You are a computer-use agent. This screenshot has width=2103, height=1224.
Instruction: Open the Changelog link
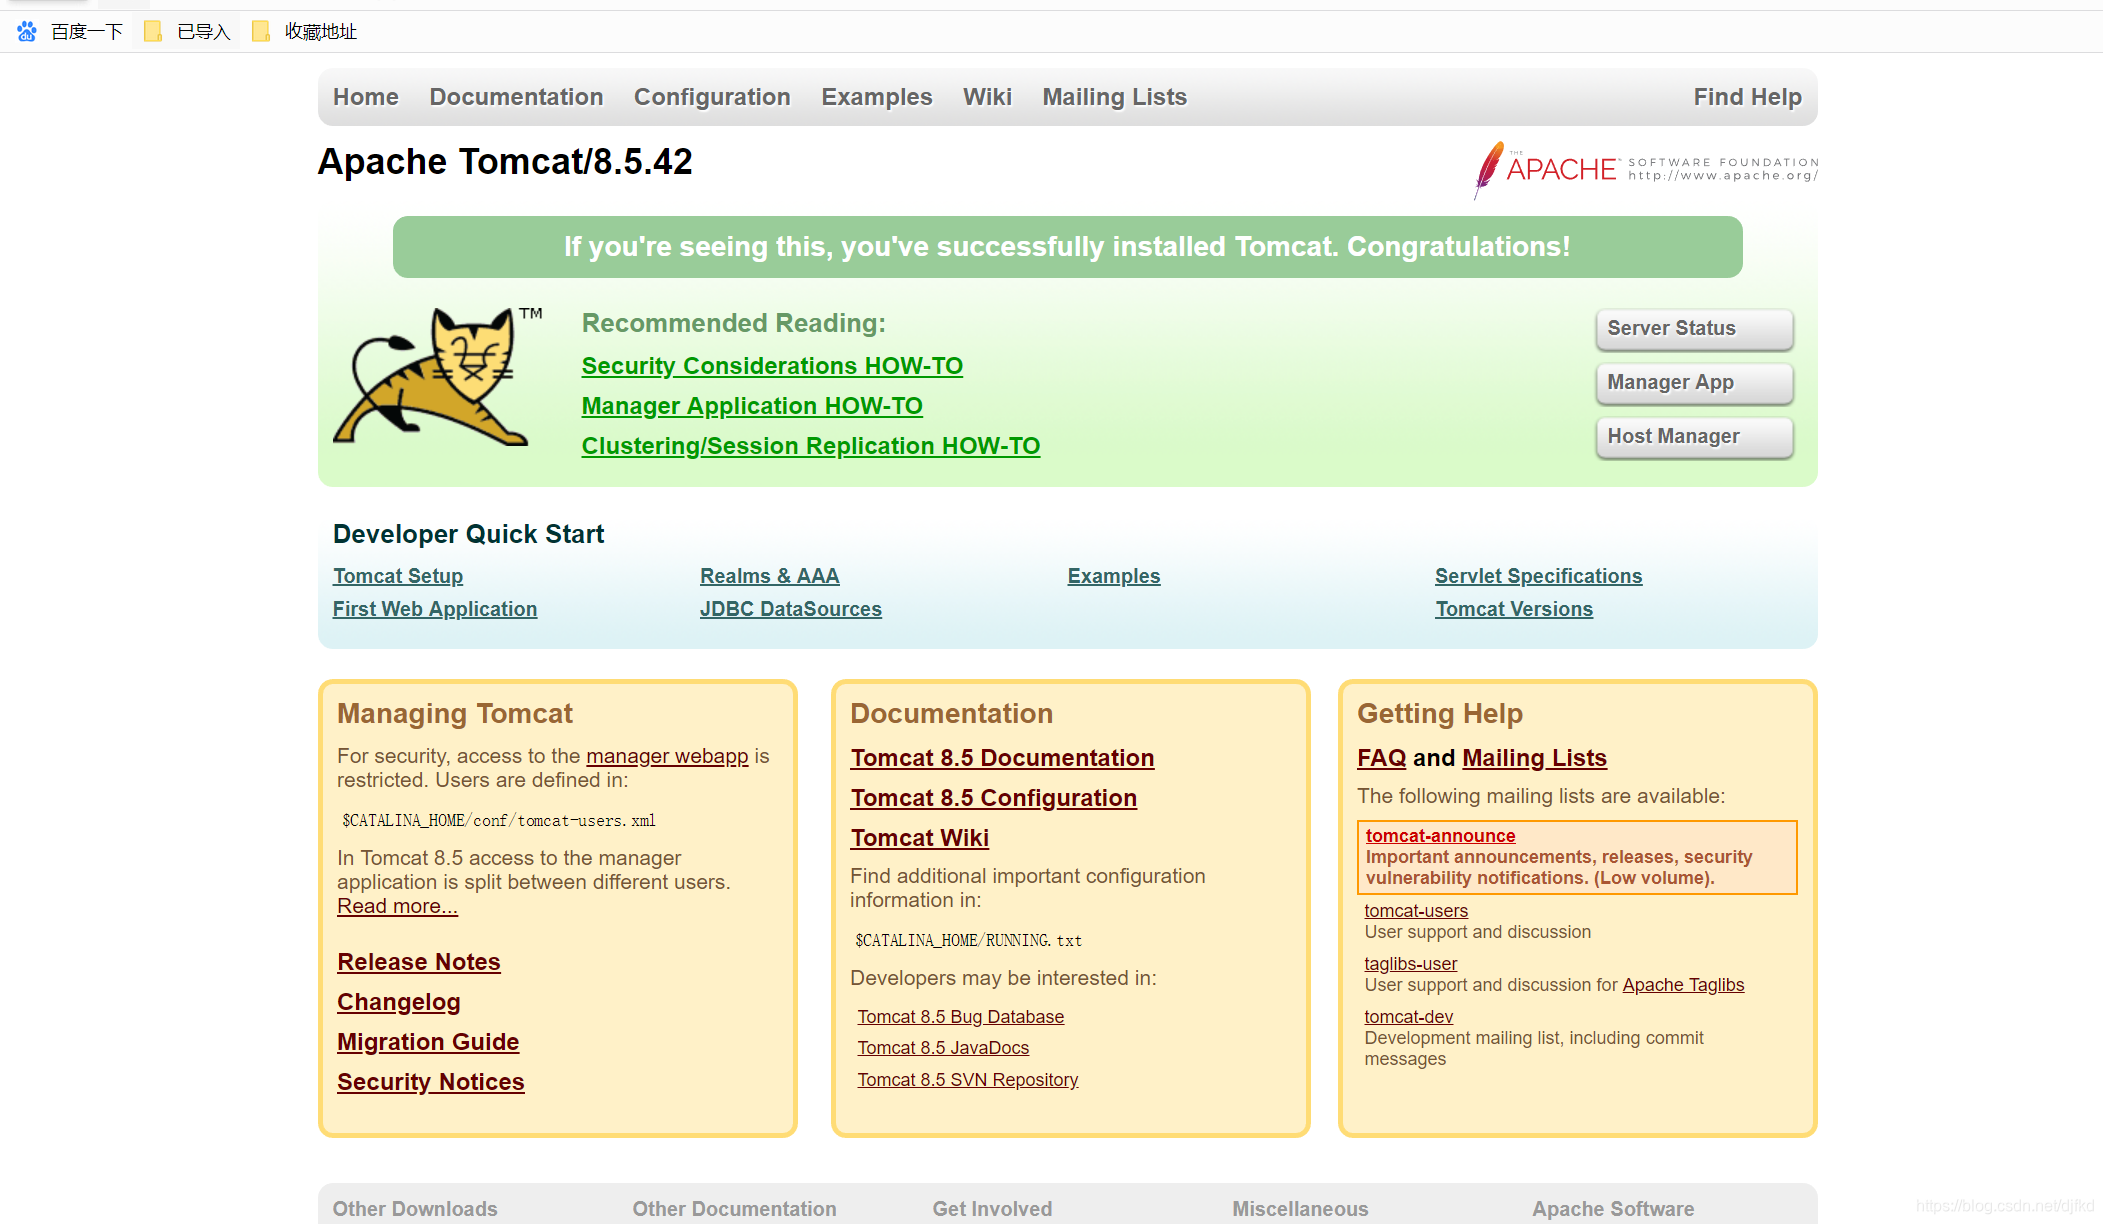click(399, 1002)
